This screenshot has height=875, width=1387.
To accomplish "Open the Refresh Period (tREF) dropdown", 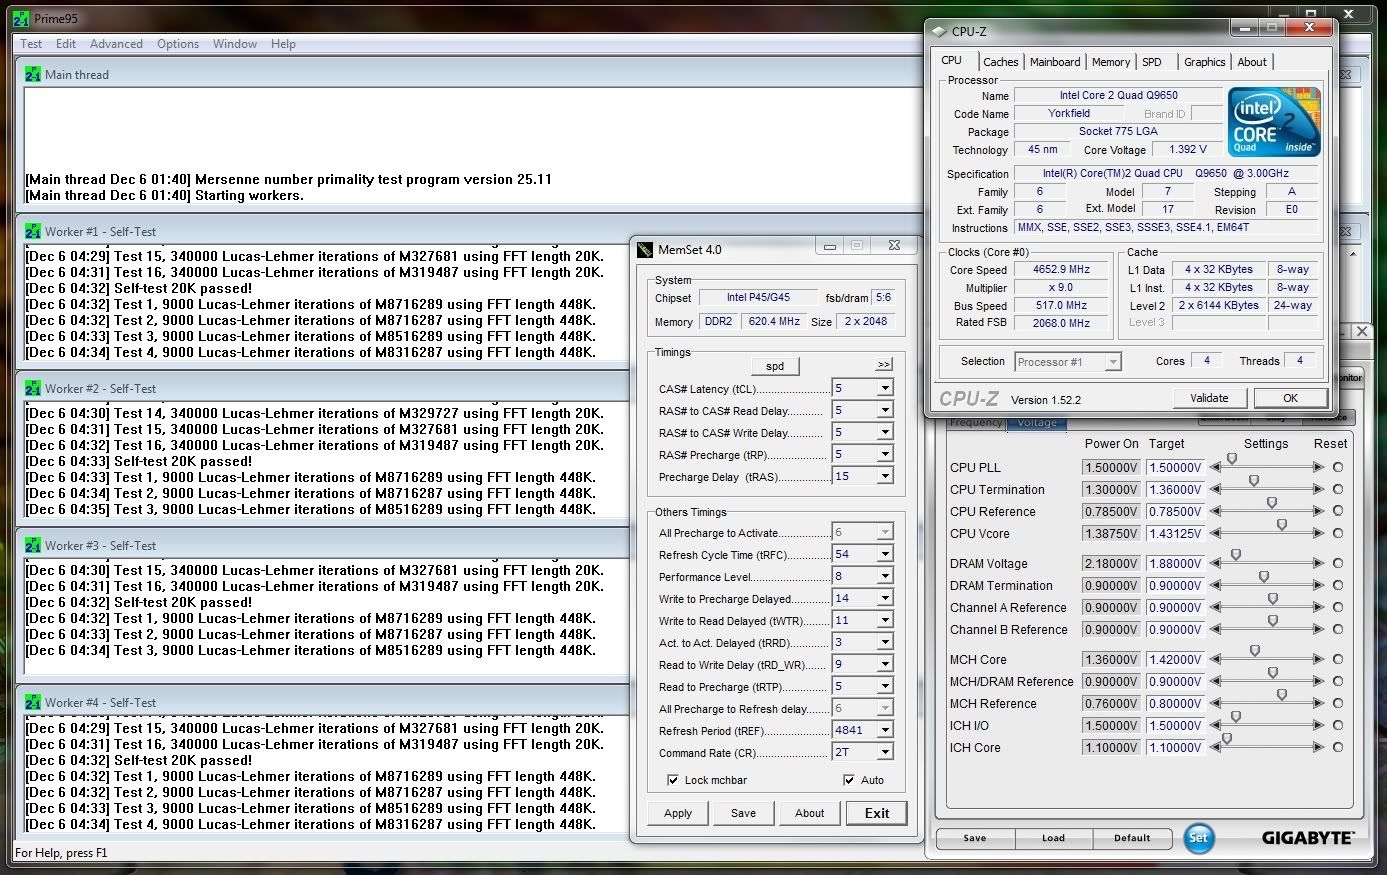I will (884, 730).
